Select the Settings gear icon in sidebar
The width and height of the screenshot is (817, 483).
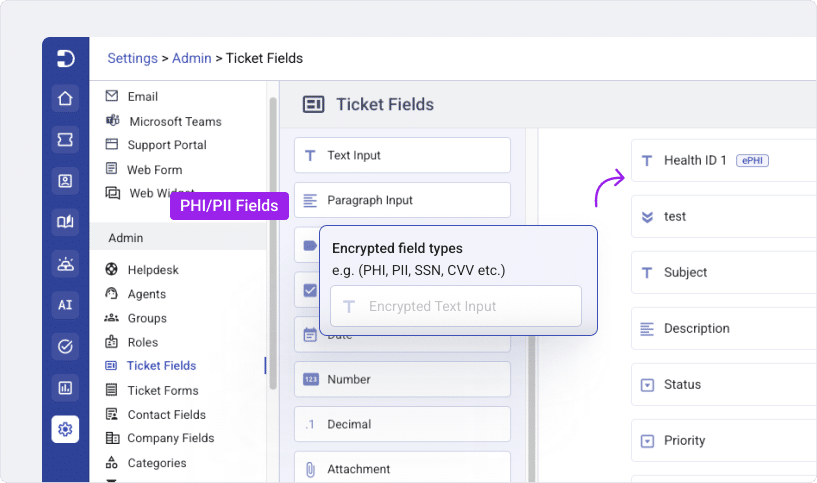(x=65, y=429)
